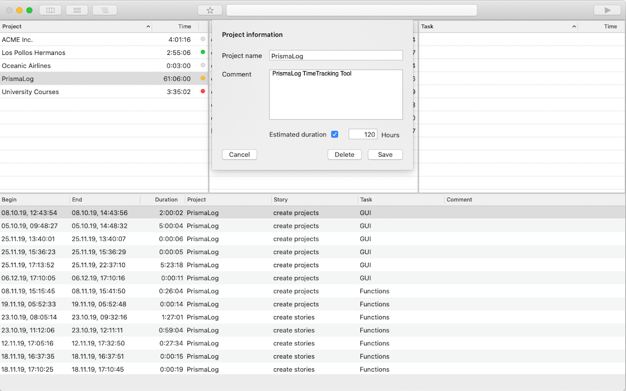This screenshot has height=391, width=626.
Task: Select log entry beginning 05.10.19, 09:48:27
Action: click(313, 226)
